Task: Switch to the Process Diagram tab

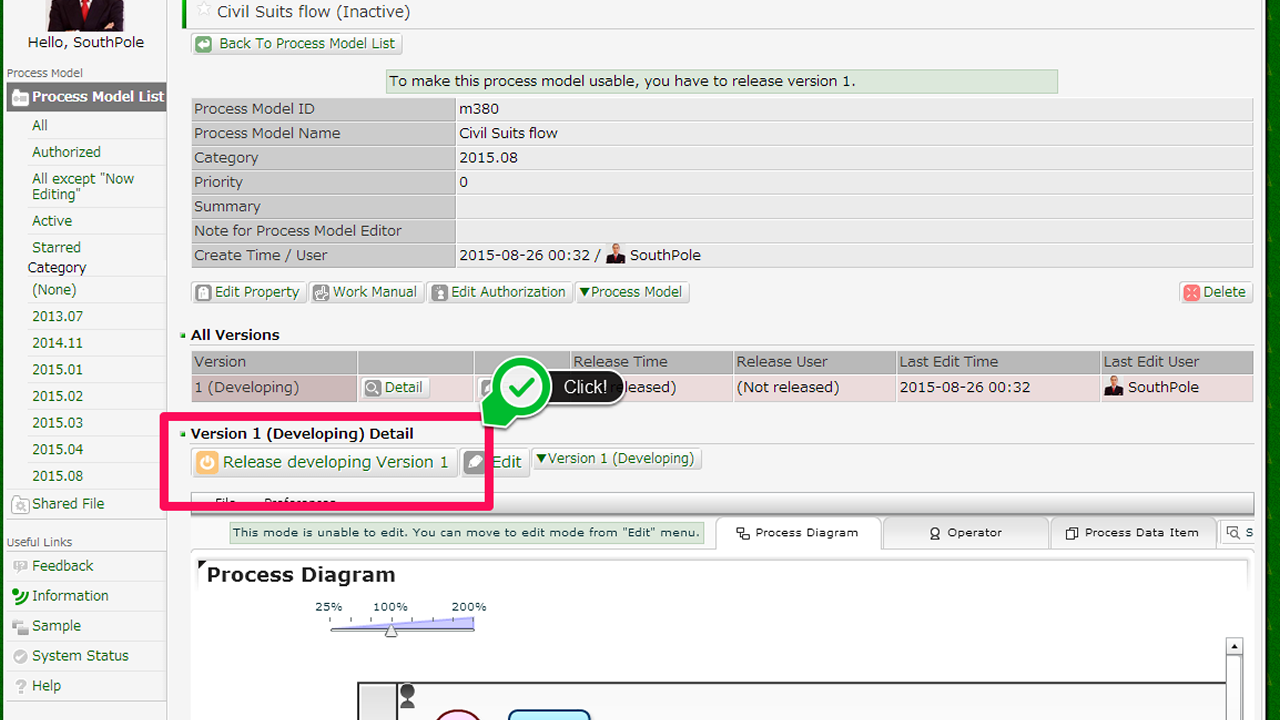Action: tap(797, 533)
